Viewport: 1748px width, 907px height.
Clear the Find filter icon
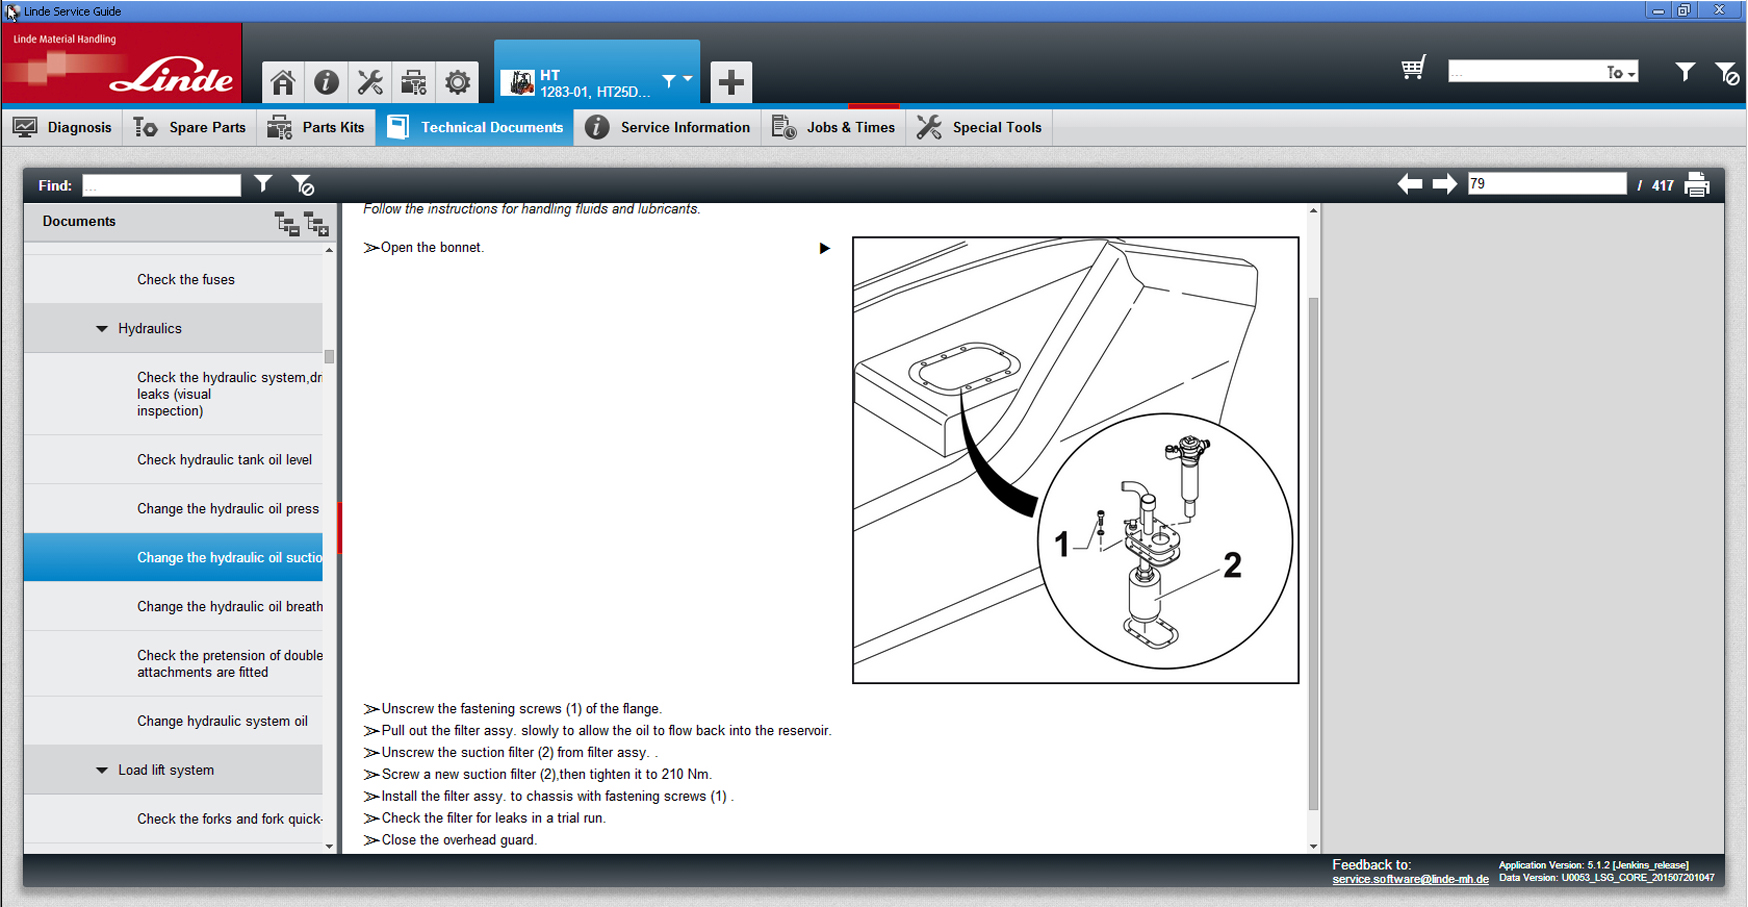point(303,185)
